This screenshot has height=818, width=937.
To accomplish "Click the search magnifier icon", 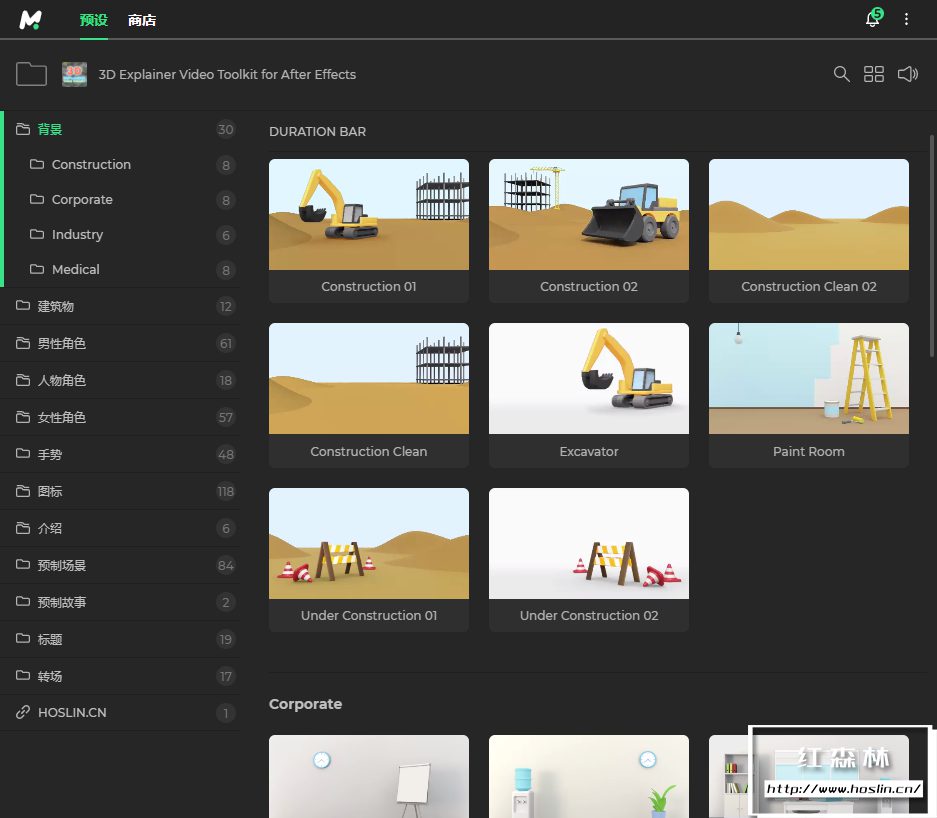I will pos(842,74).
